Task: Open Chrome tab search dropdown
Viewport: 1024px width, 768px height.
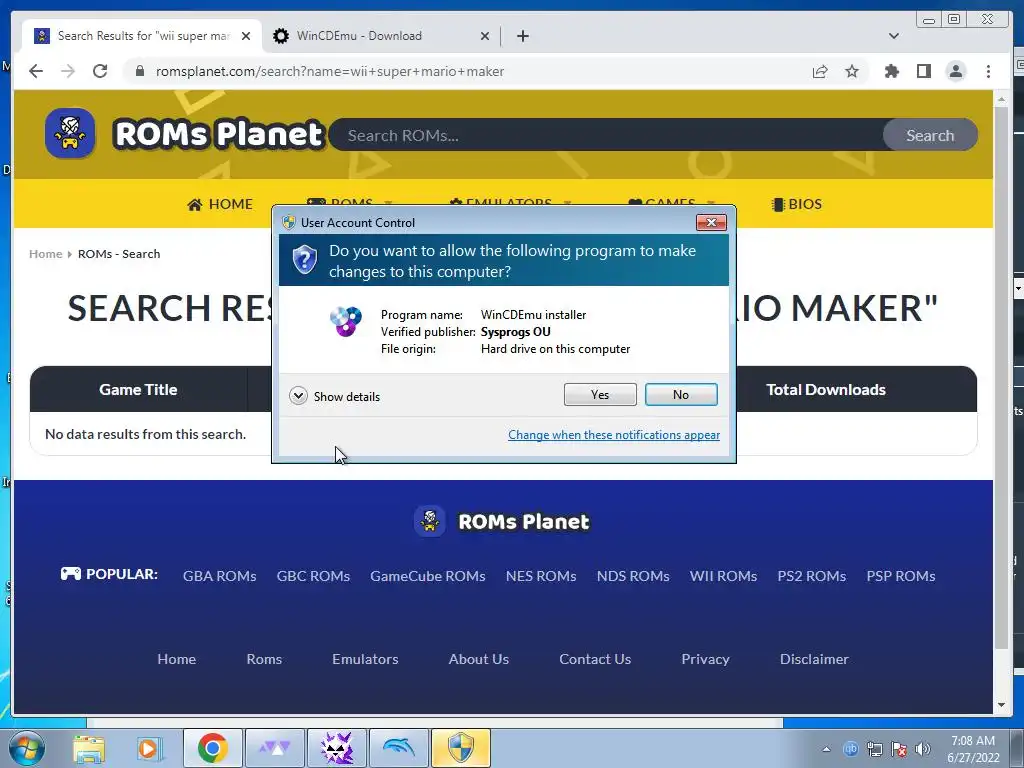Action: tap(893, 36)
